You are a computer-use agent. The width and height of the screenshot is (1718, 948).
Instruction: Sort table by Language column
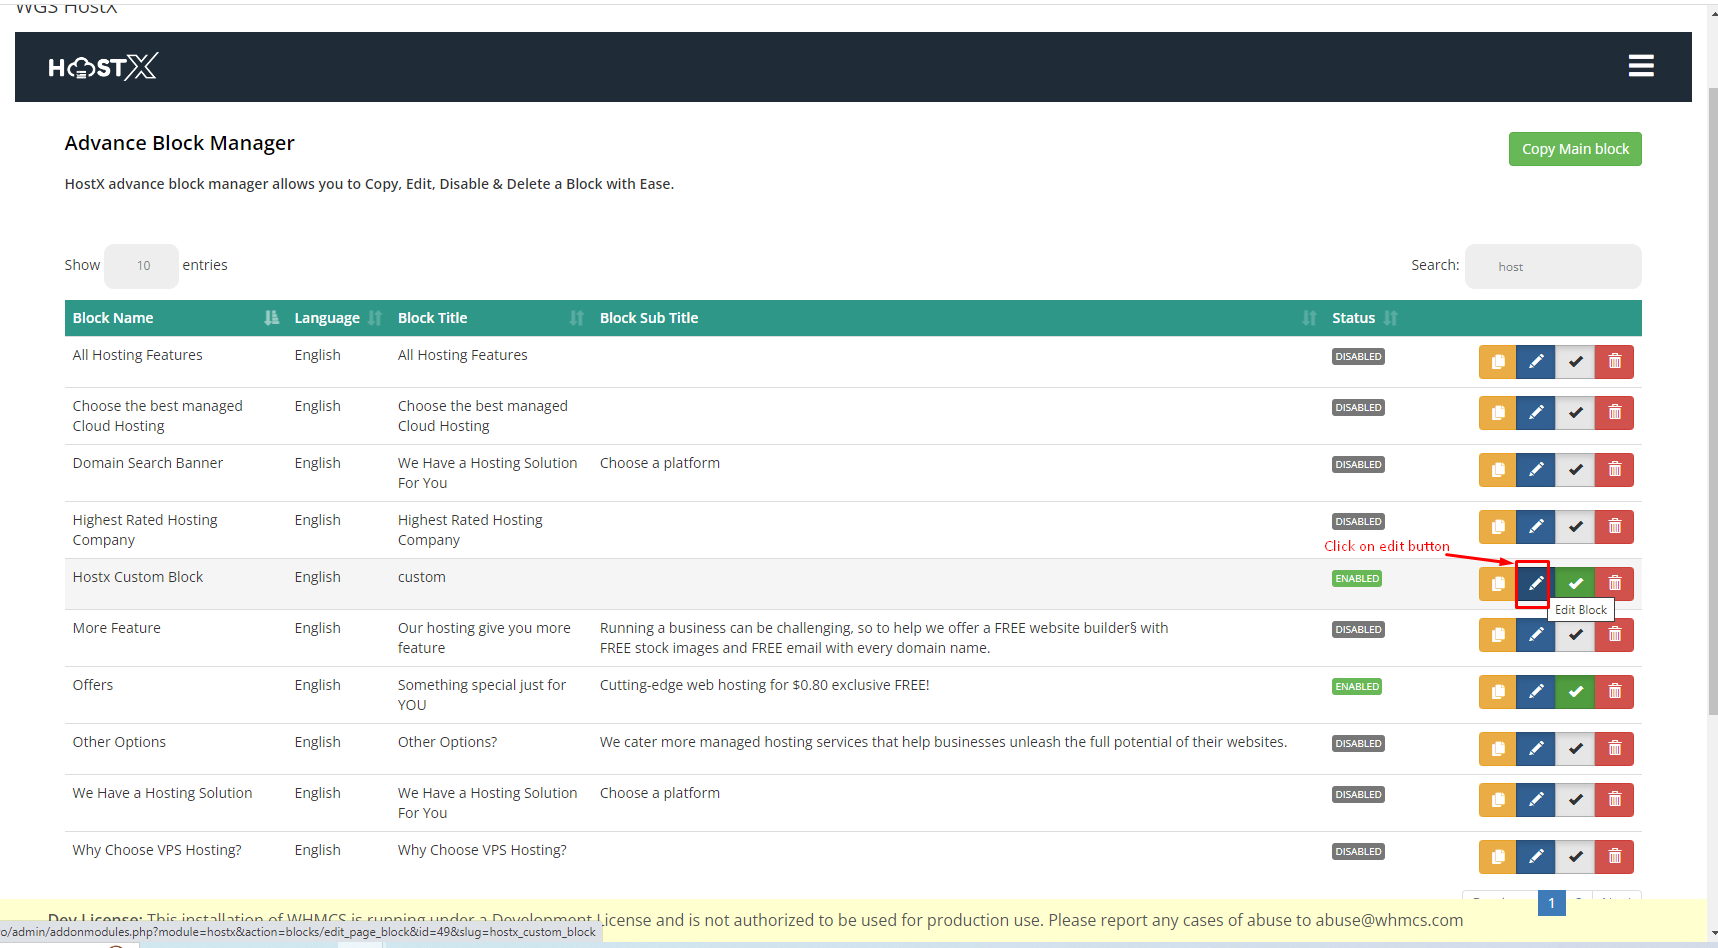click(338, 318)
